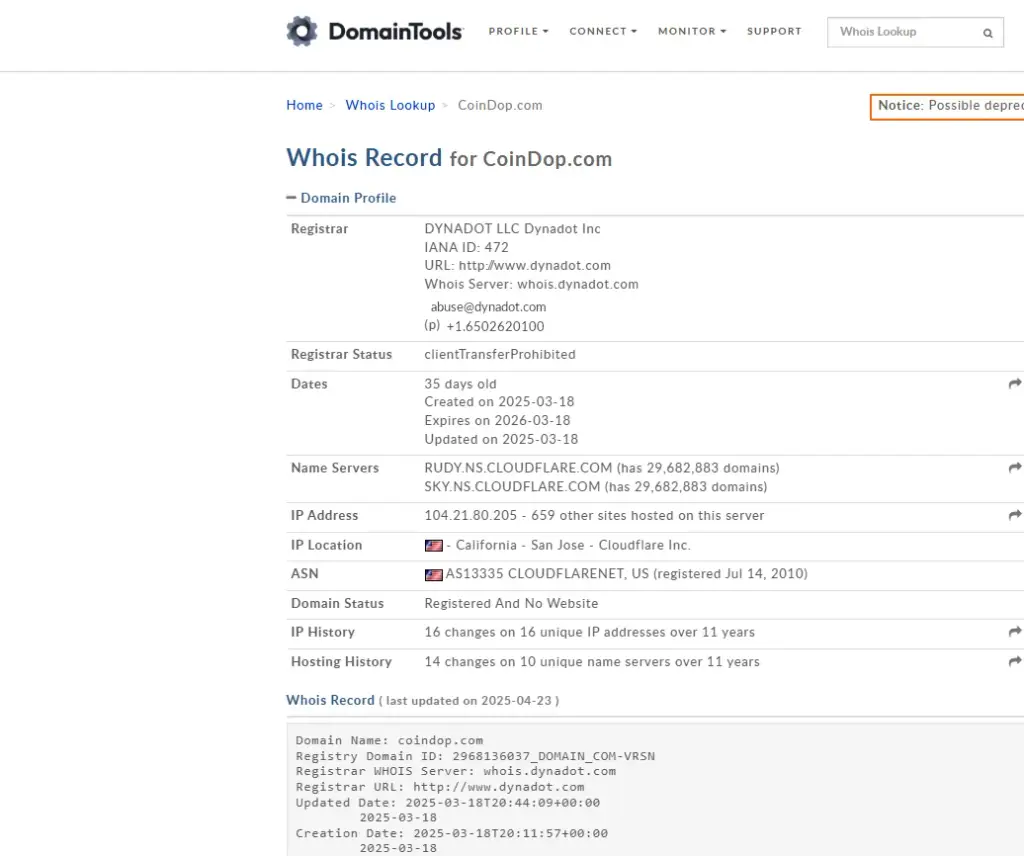Viewport: 1024px width, 856px height.
Task: Click the Notice: Possible deprecation banner
Action: pos(948,106)
